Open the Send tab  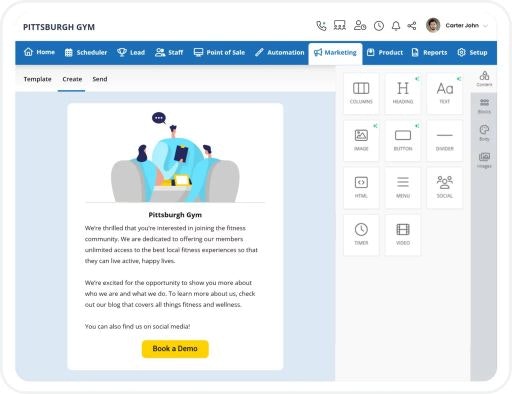[100, 79]
